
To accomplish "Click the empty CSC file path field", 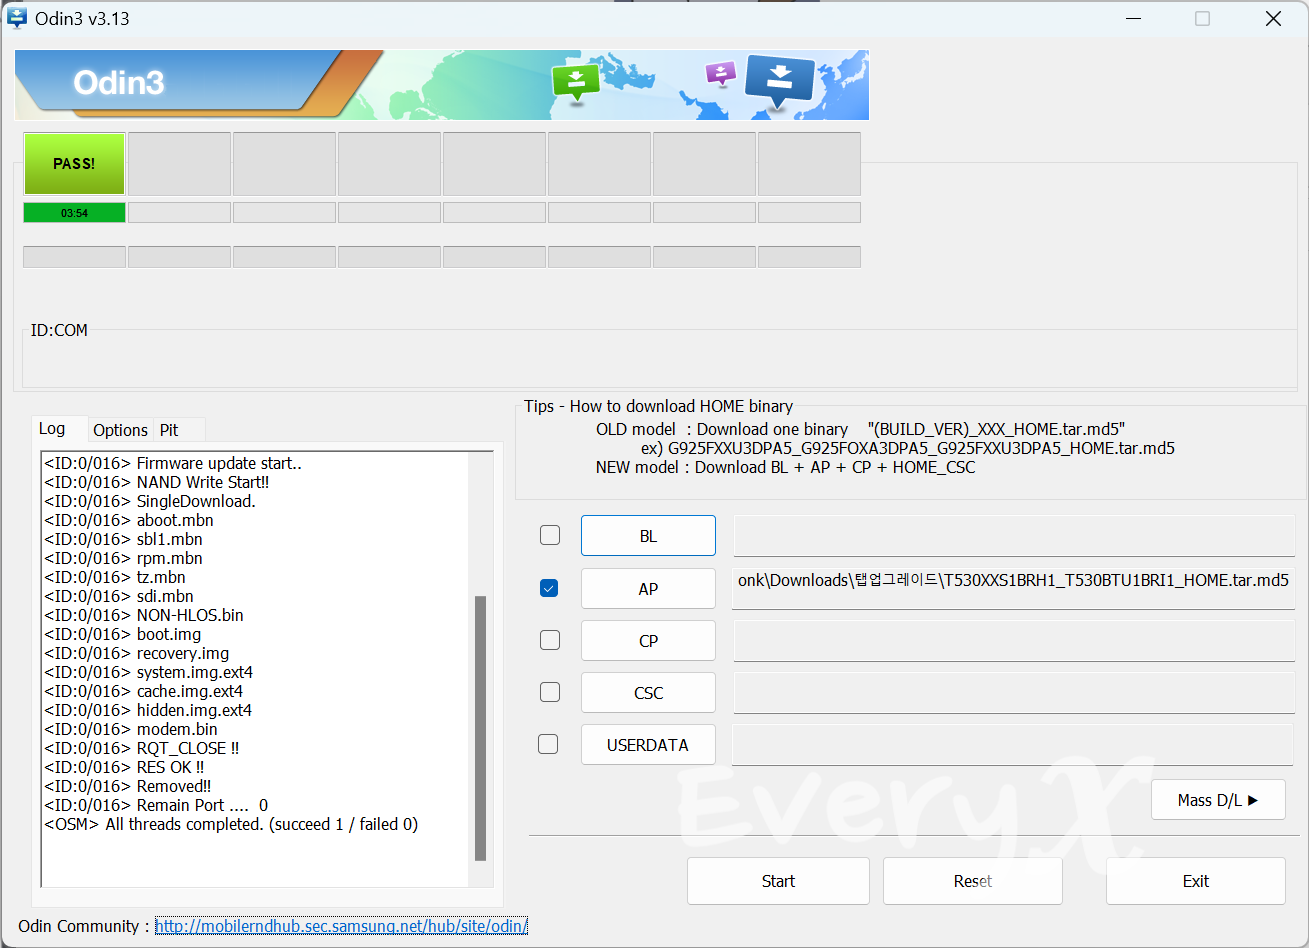I will tap(1014, 693).
